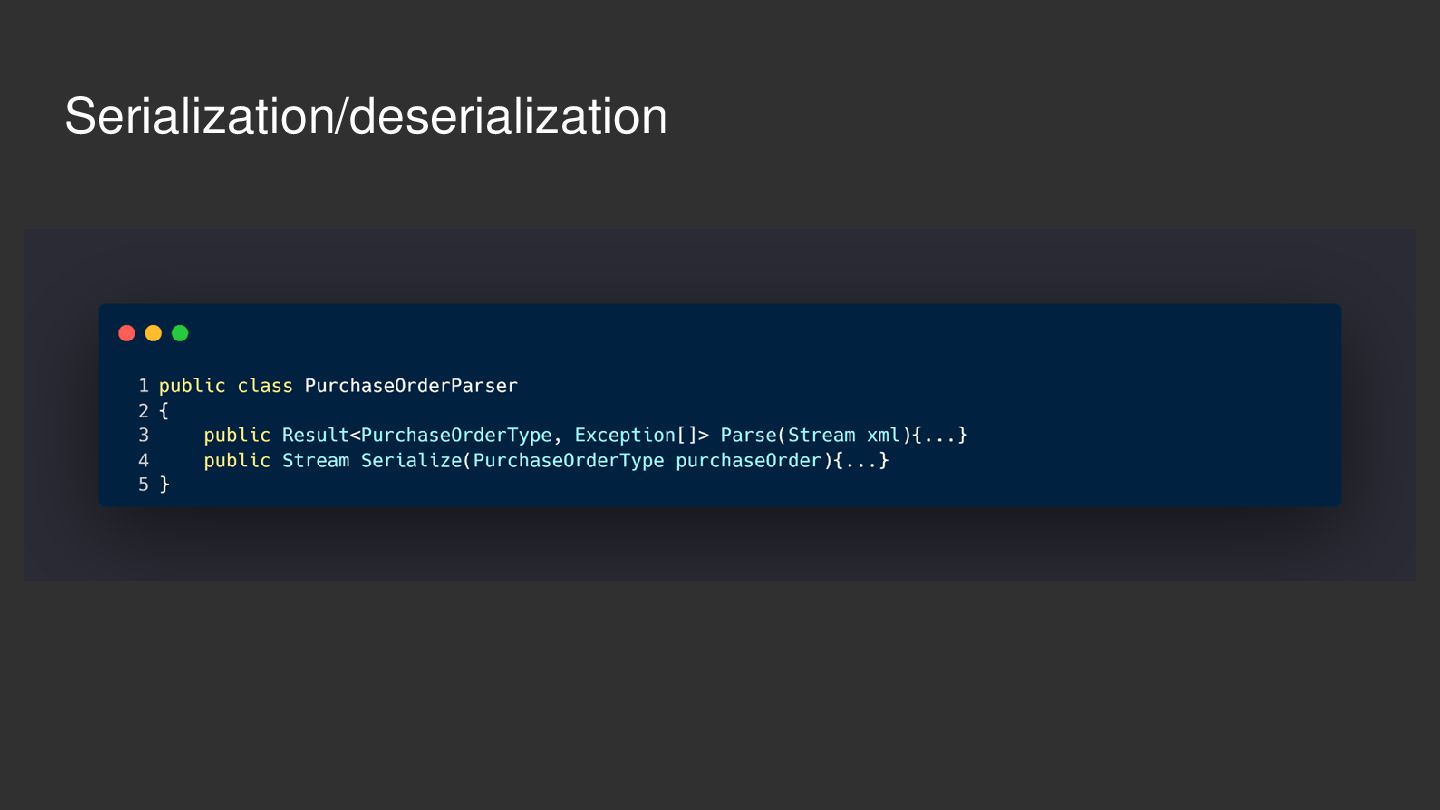Click line number 4 in the gutter
Screen dimensions: 1440x810
tap(143, 460)
